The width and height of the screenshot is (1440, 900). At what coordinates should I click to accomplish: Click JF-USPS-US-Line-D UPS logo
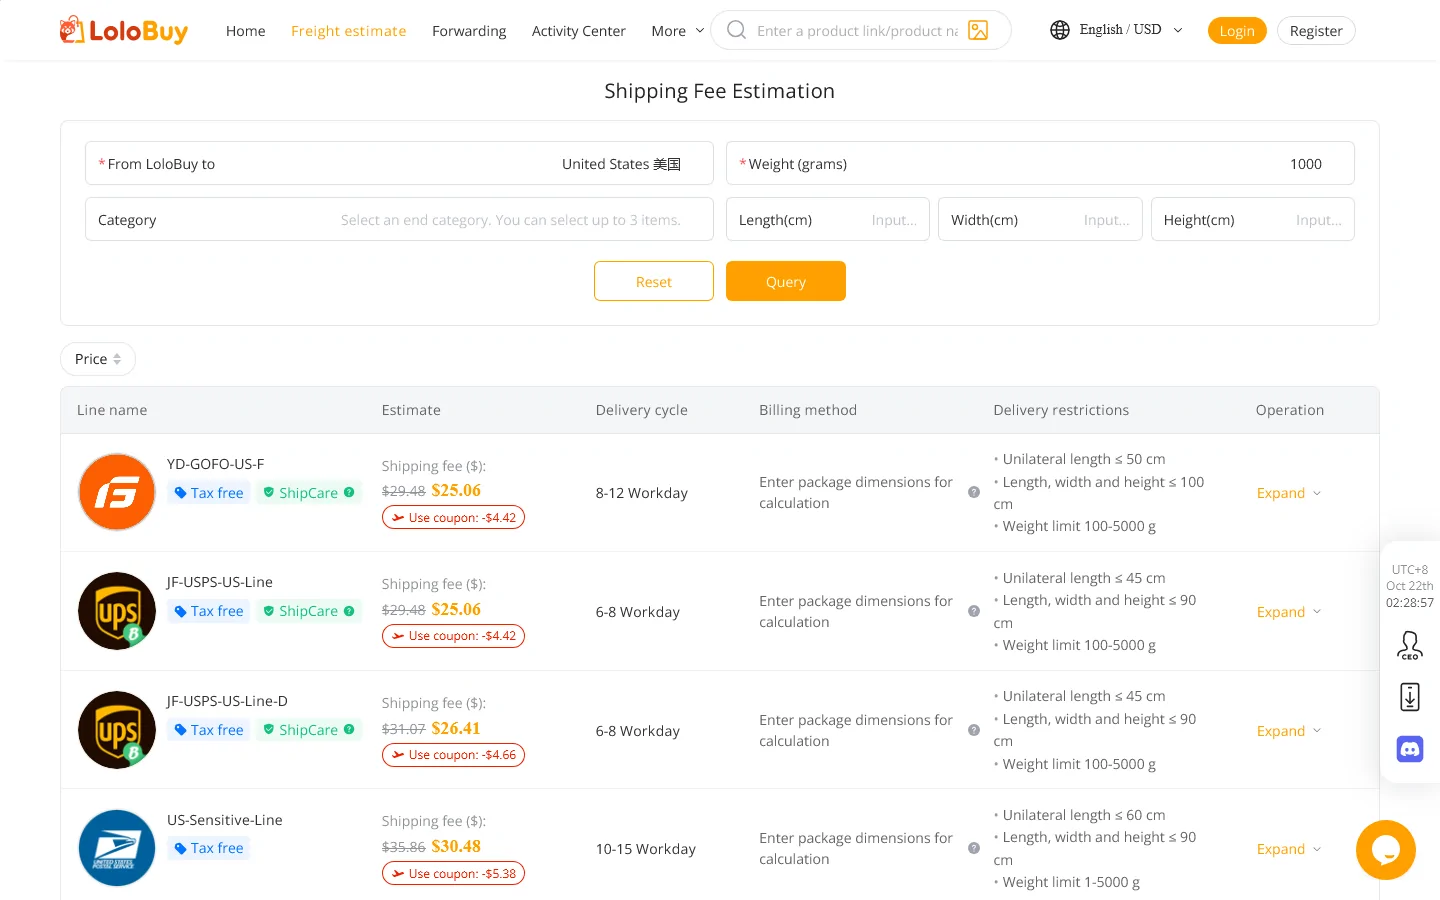(x=117, y=730)
